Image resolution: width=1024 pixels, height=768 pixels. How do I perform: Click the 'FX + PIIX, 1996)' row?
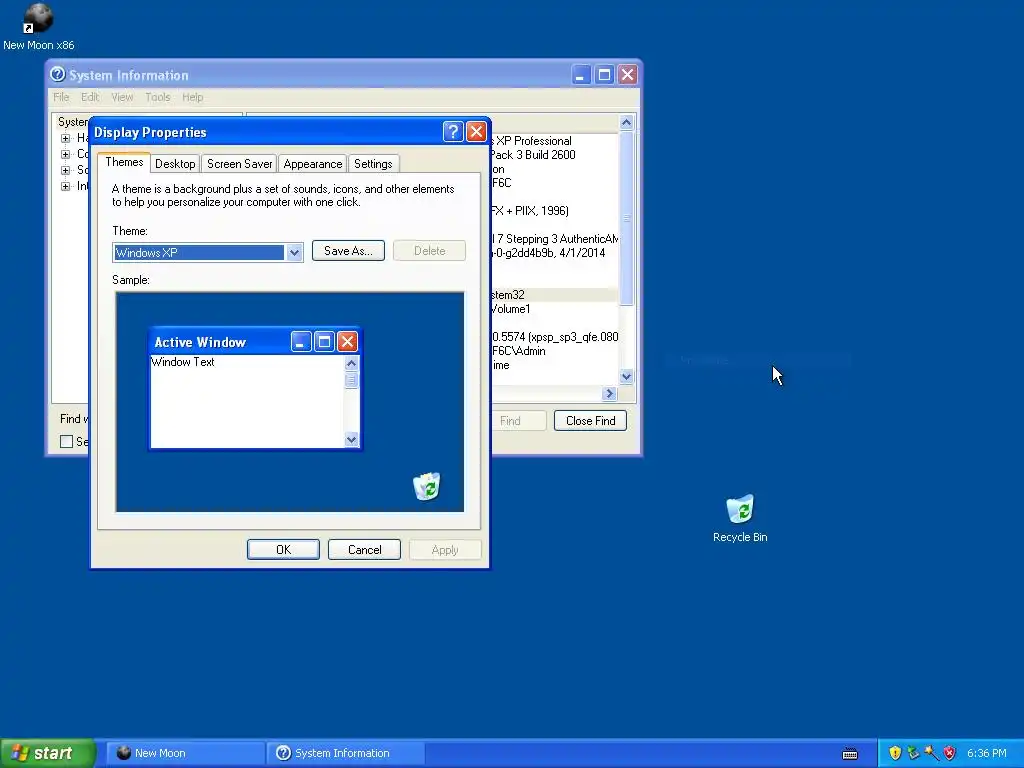tap(530, 211)
